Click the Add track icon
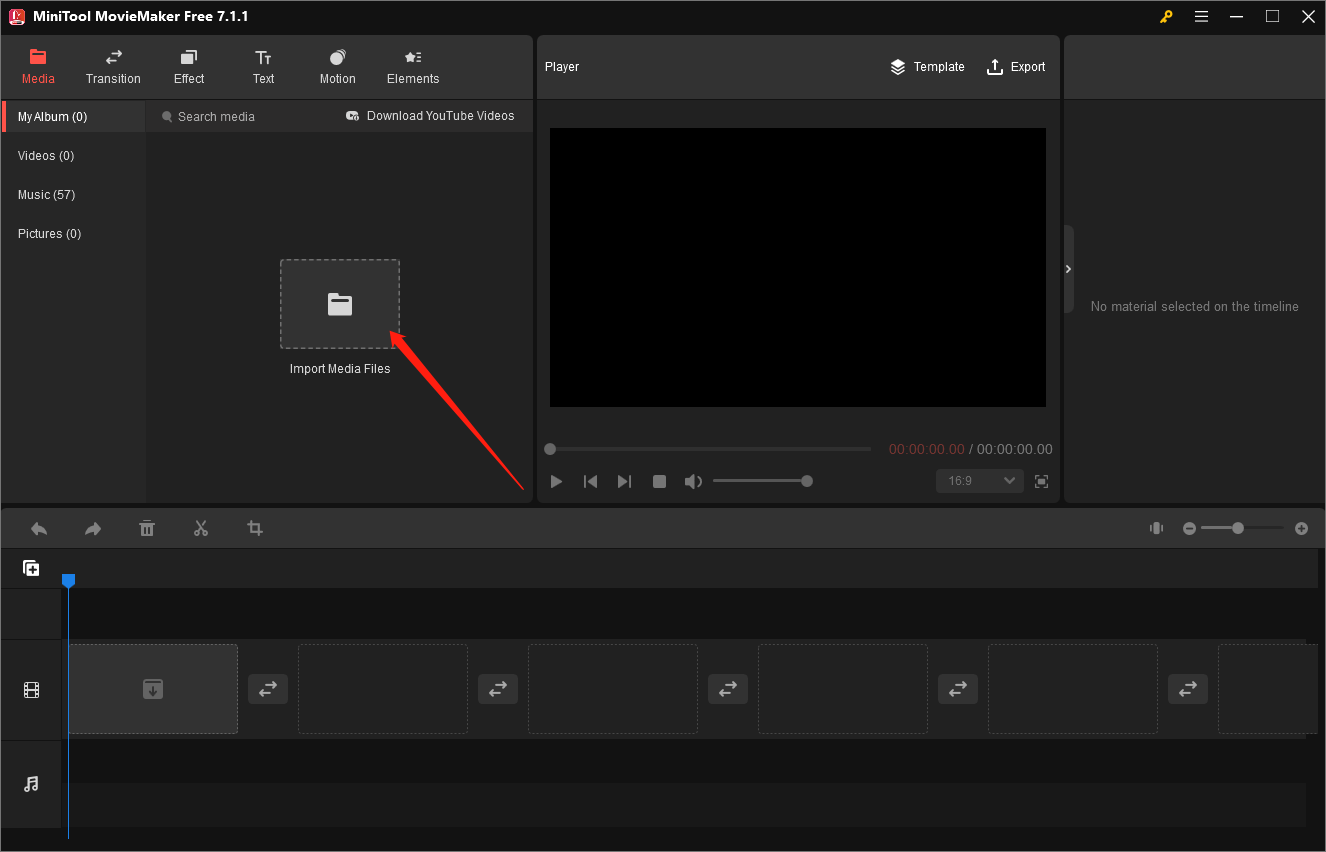 31,568
